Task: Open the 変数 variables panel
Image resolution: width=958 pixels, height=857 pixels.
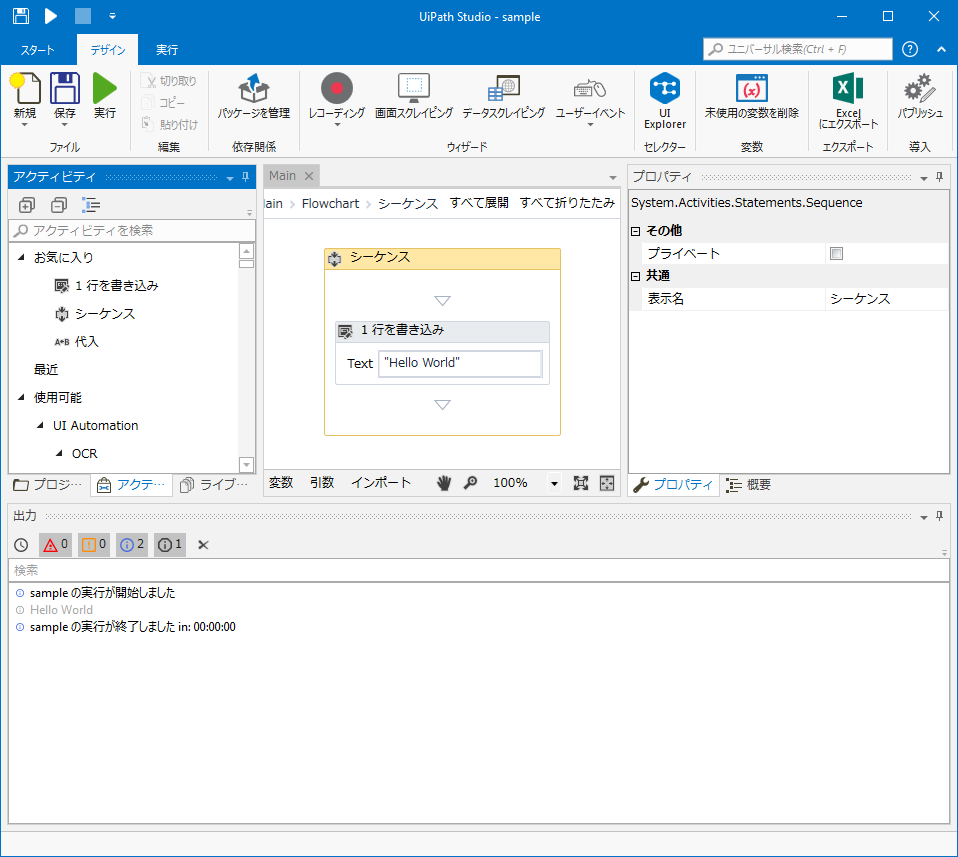Action: coord(281,483)
